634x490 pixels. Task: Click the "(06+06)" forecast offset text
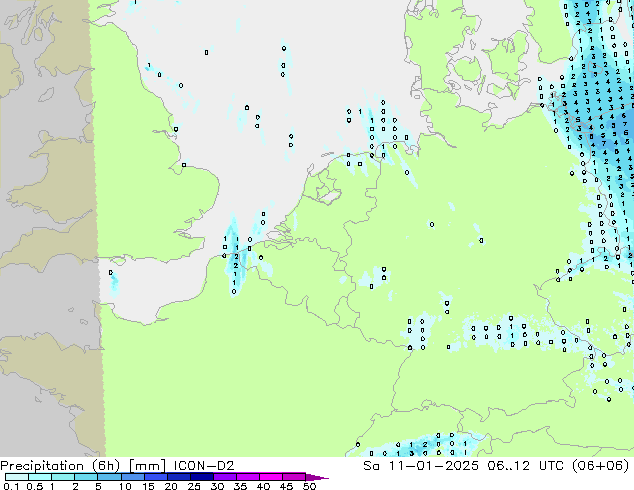click(601, 466)
